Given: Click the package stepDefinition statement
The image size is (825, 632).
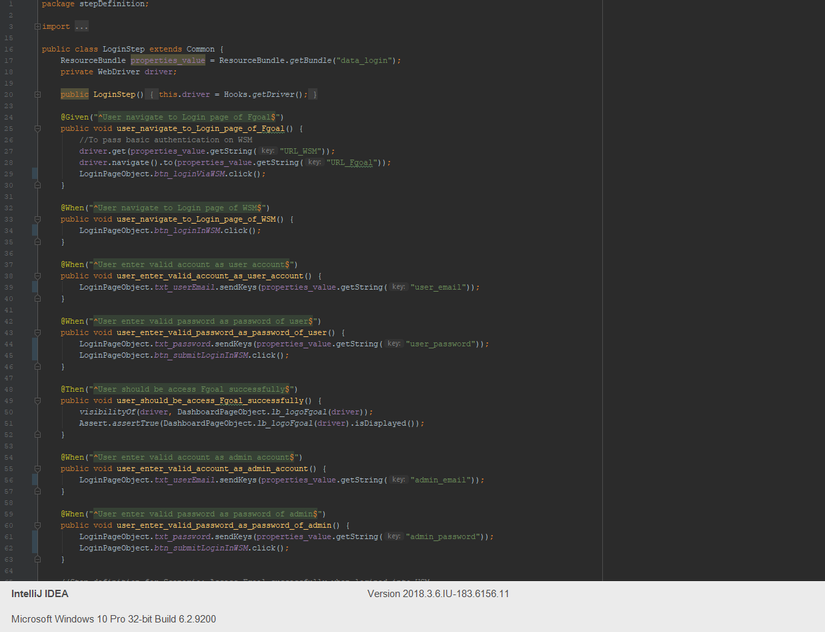Looking at the screenshot, I should (95, 4).
